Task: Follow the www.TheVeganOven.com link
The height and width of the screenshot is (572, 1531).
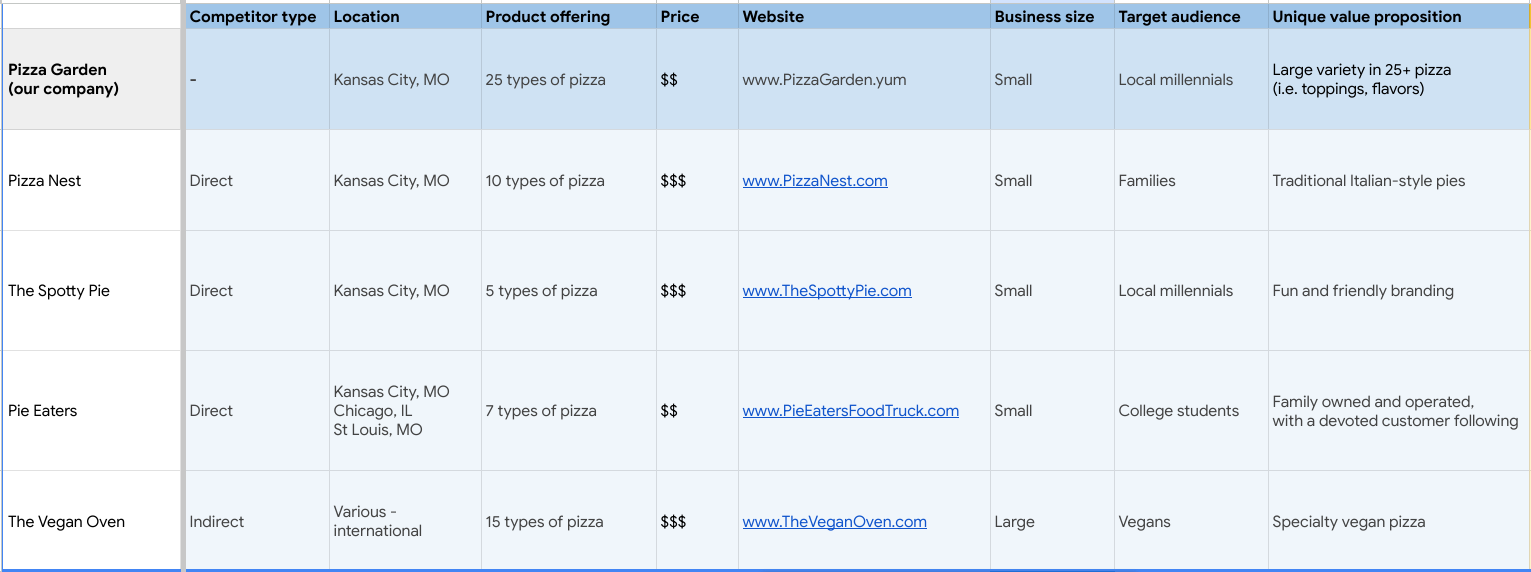Action: point(834,522)
